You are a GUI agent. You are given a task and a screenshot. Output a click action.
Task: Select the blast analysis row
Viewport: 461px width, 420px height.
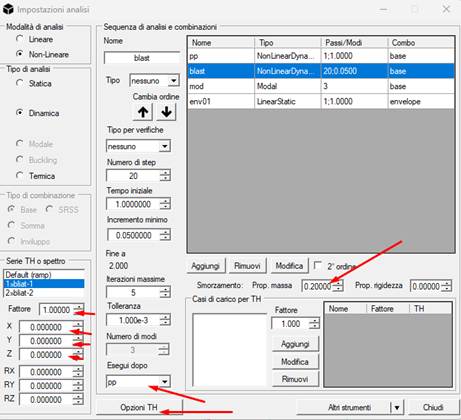(321, 71)
